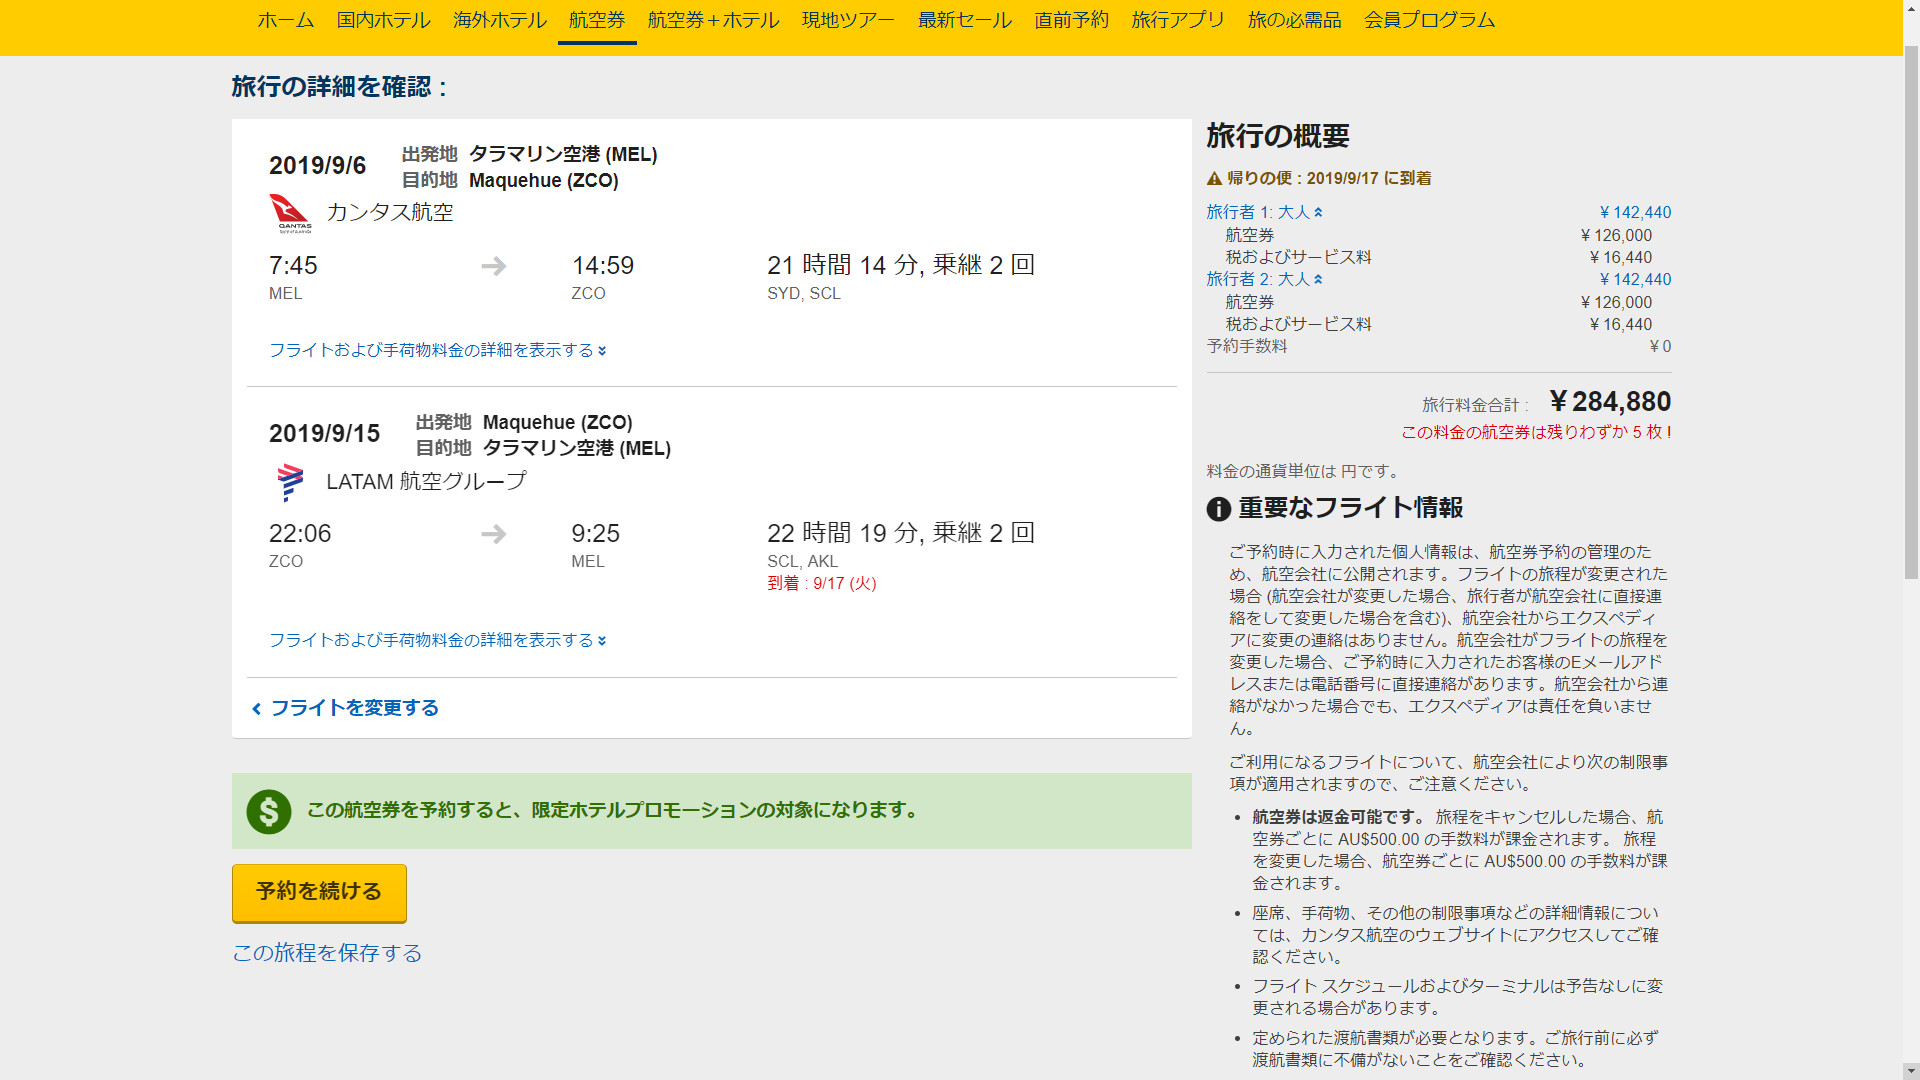Click the return flight arrow icon
Image resolution: width=1920 pixels, height=1080 pixels.
coord(493,534)
